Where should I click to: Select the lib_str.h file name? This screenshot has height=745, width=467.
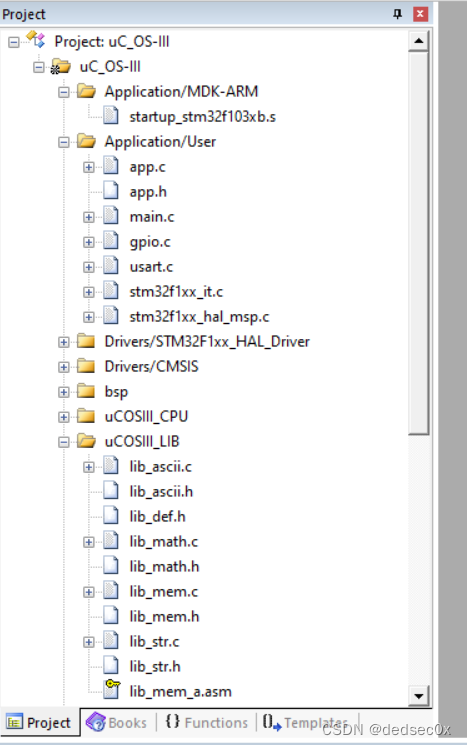155,666
